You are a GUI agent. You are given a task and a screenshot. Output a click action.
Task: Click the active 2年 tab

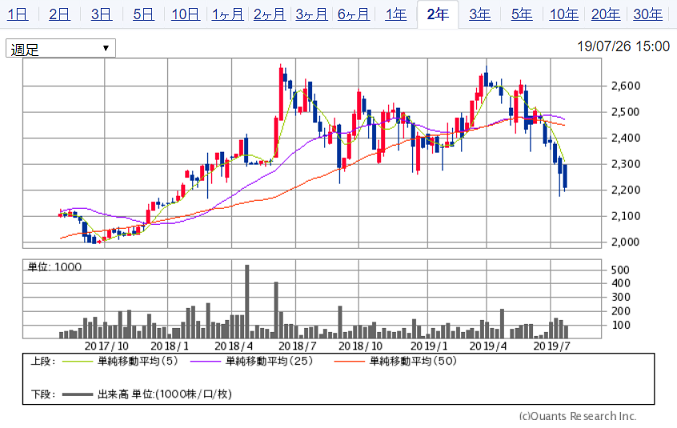point(438,15)
